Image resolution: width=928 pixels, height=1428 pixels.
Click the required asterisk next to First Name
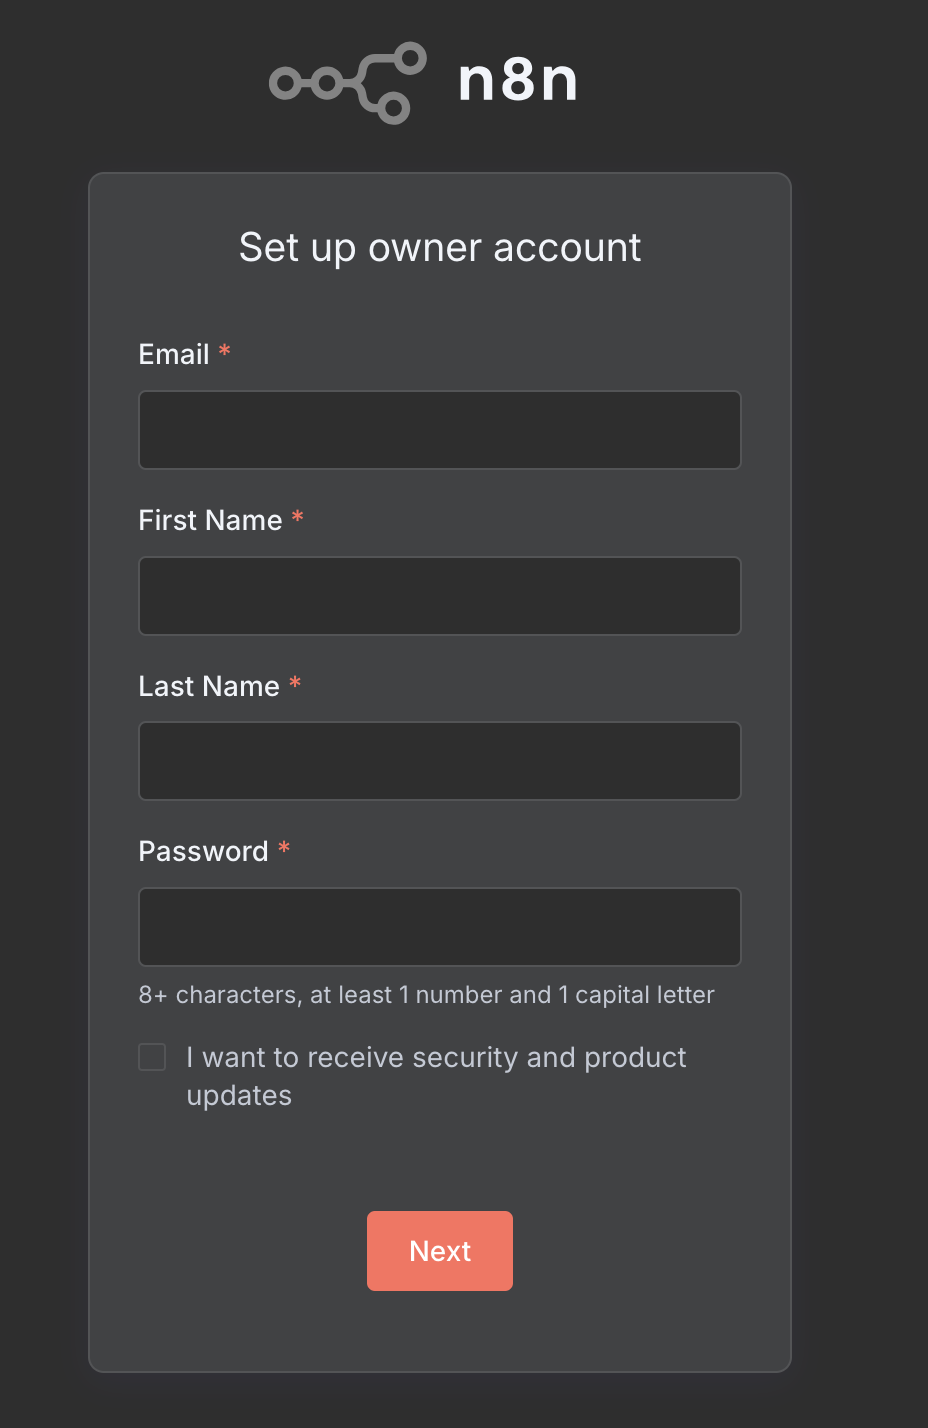(x=298, y=517)
